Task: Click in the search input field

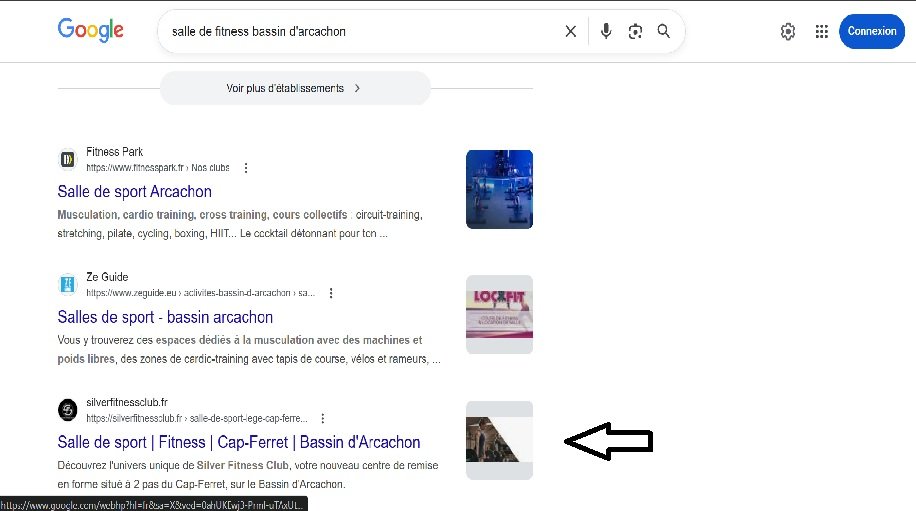Action: 362,32
